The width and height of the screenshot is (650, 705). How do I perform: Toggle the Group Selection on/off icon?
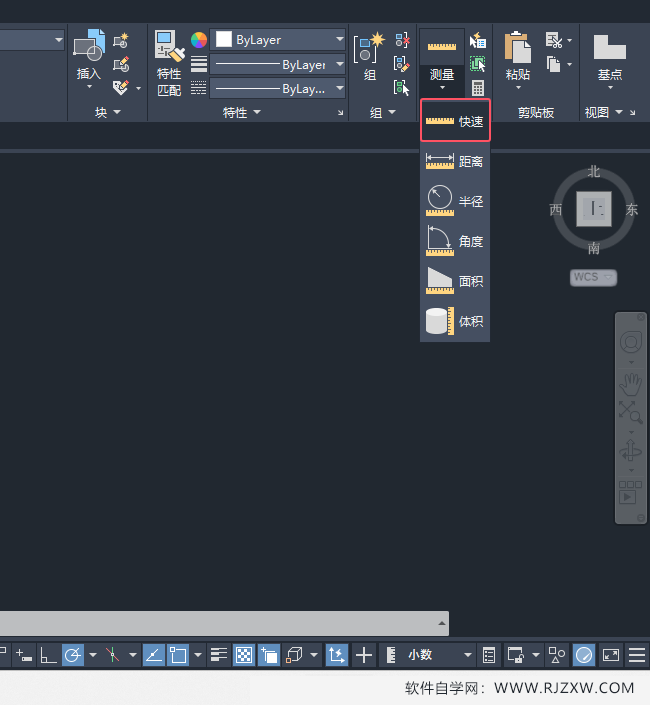coord(401,88)
